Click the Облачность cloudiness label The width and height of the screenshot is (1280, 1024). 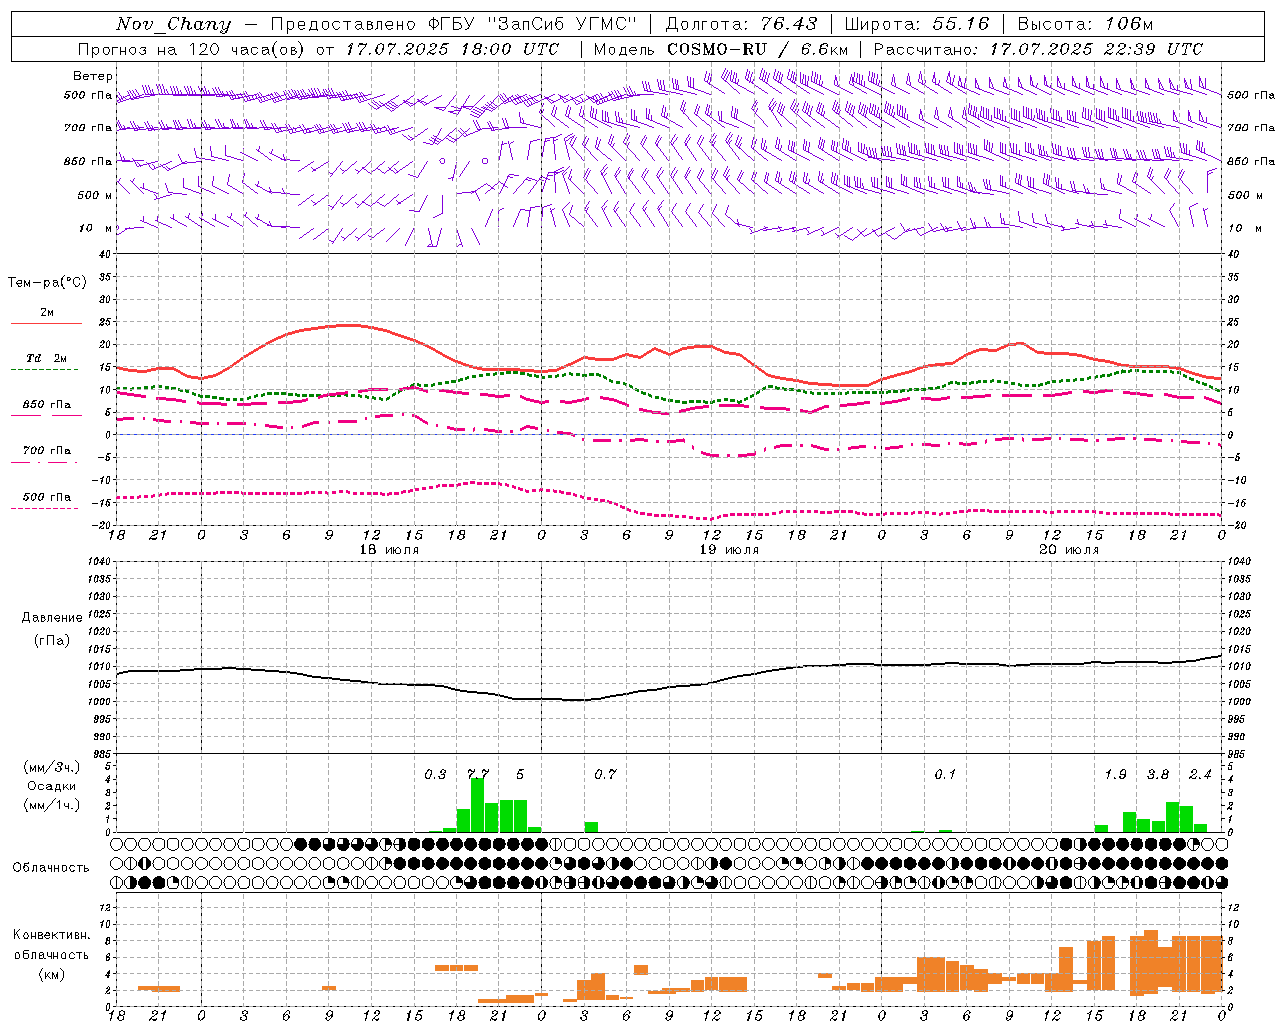tap(51, 868)
